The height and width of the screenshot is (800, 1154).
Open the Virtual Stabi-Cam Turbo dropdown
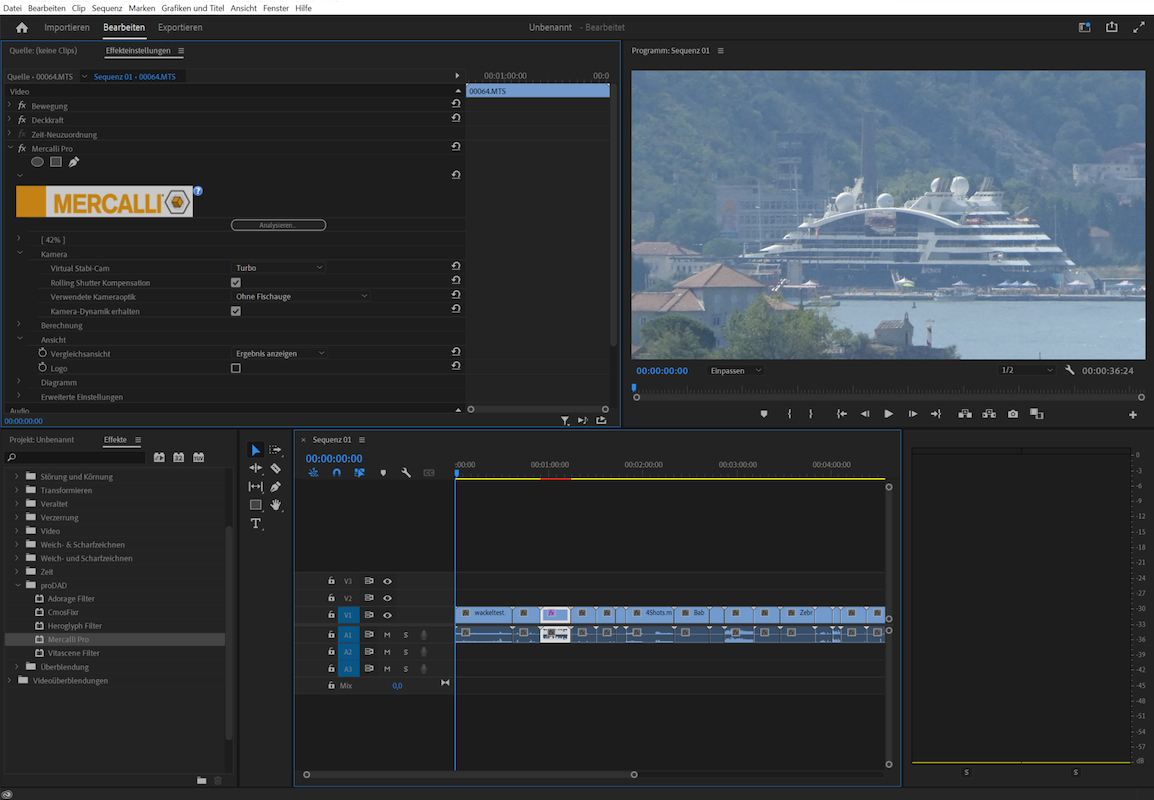[x=278, y=267]
